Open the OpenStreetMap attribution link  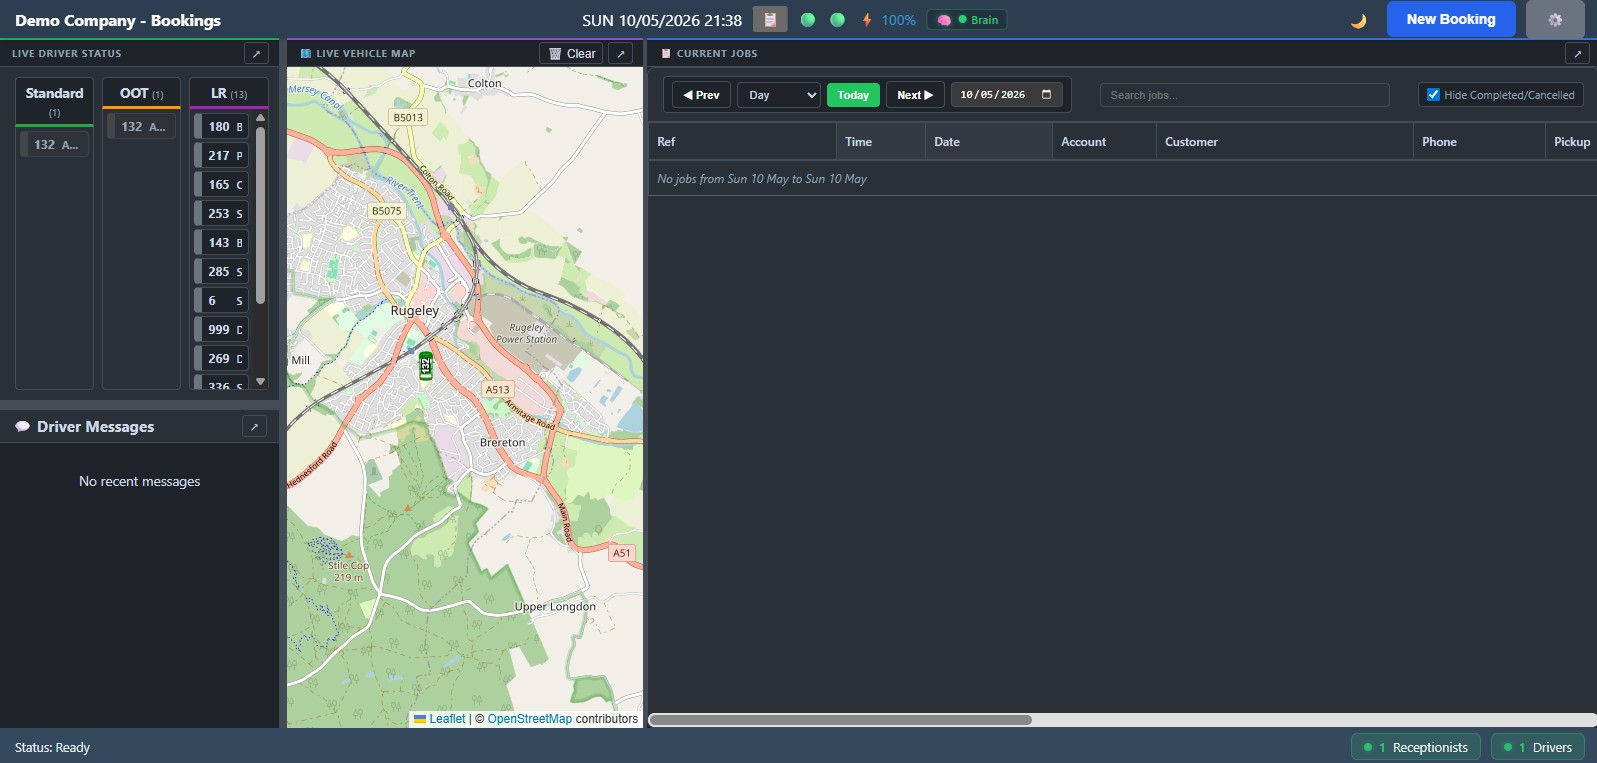[530, 719]
